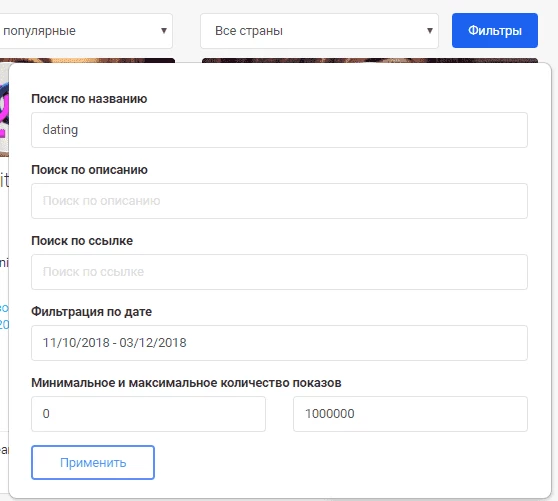Click the Поиск по ссылке input field
The width and height of the screenshot is (558, 501).
pos(279,272)
